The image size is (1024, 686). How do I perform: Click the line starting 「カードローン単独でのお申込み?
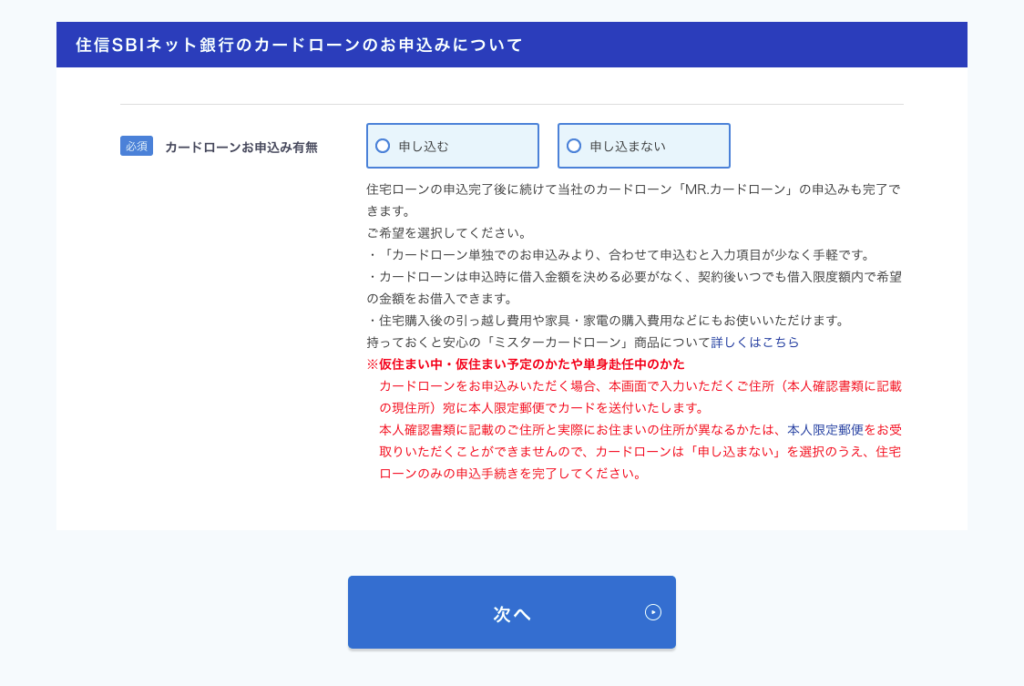coord(620,255)
